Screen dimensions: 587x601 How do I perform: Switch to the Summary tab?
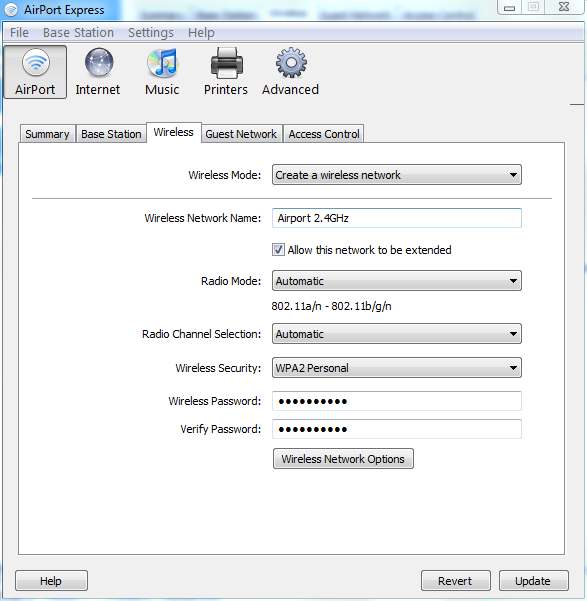point(47,134)
